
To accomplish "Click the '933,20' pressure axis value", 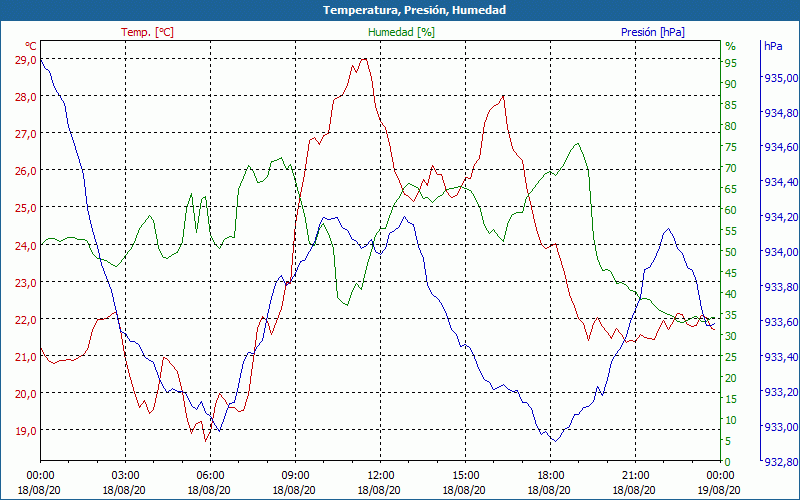I will pyautogui.click(x=779, y=392).
